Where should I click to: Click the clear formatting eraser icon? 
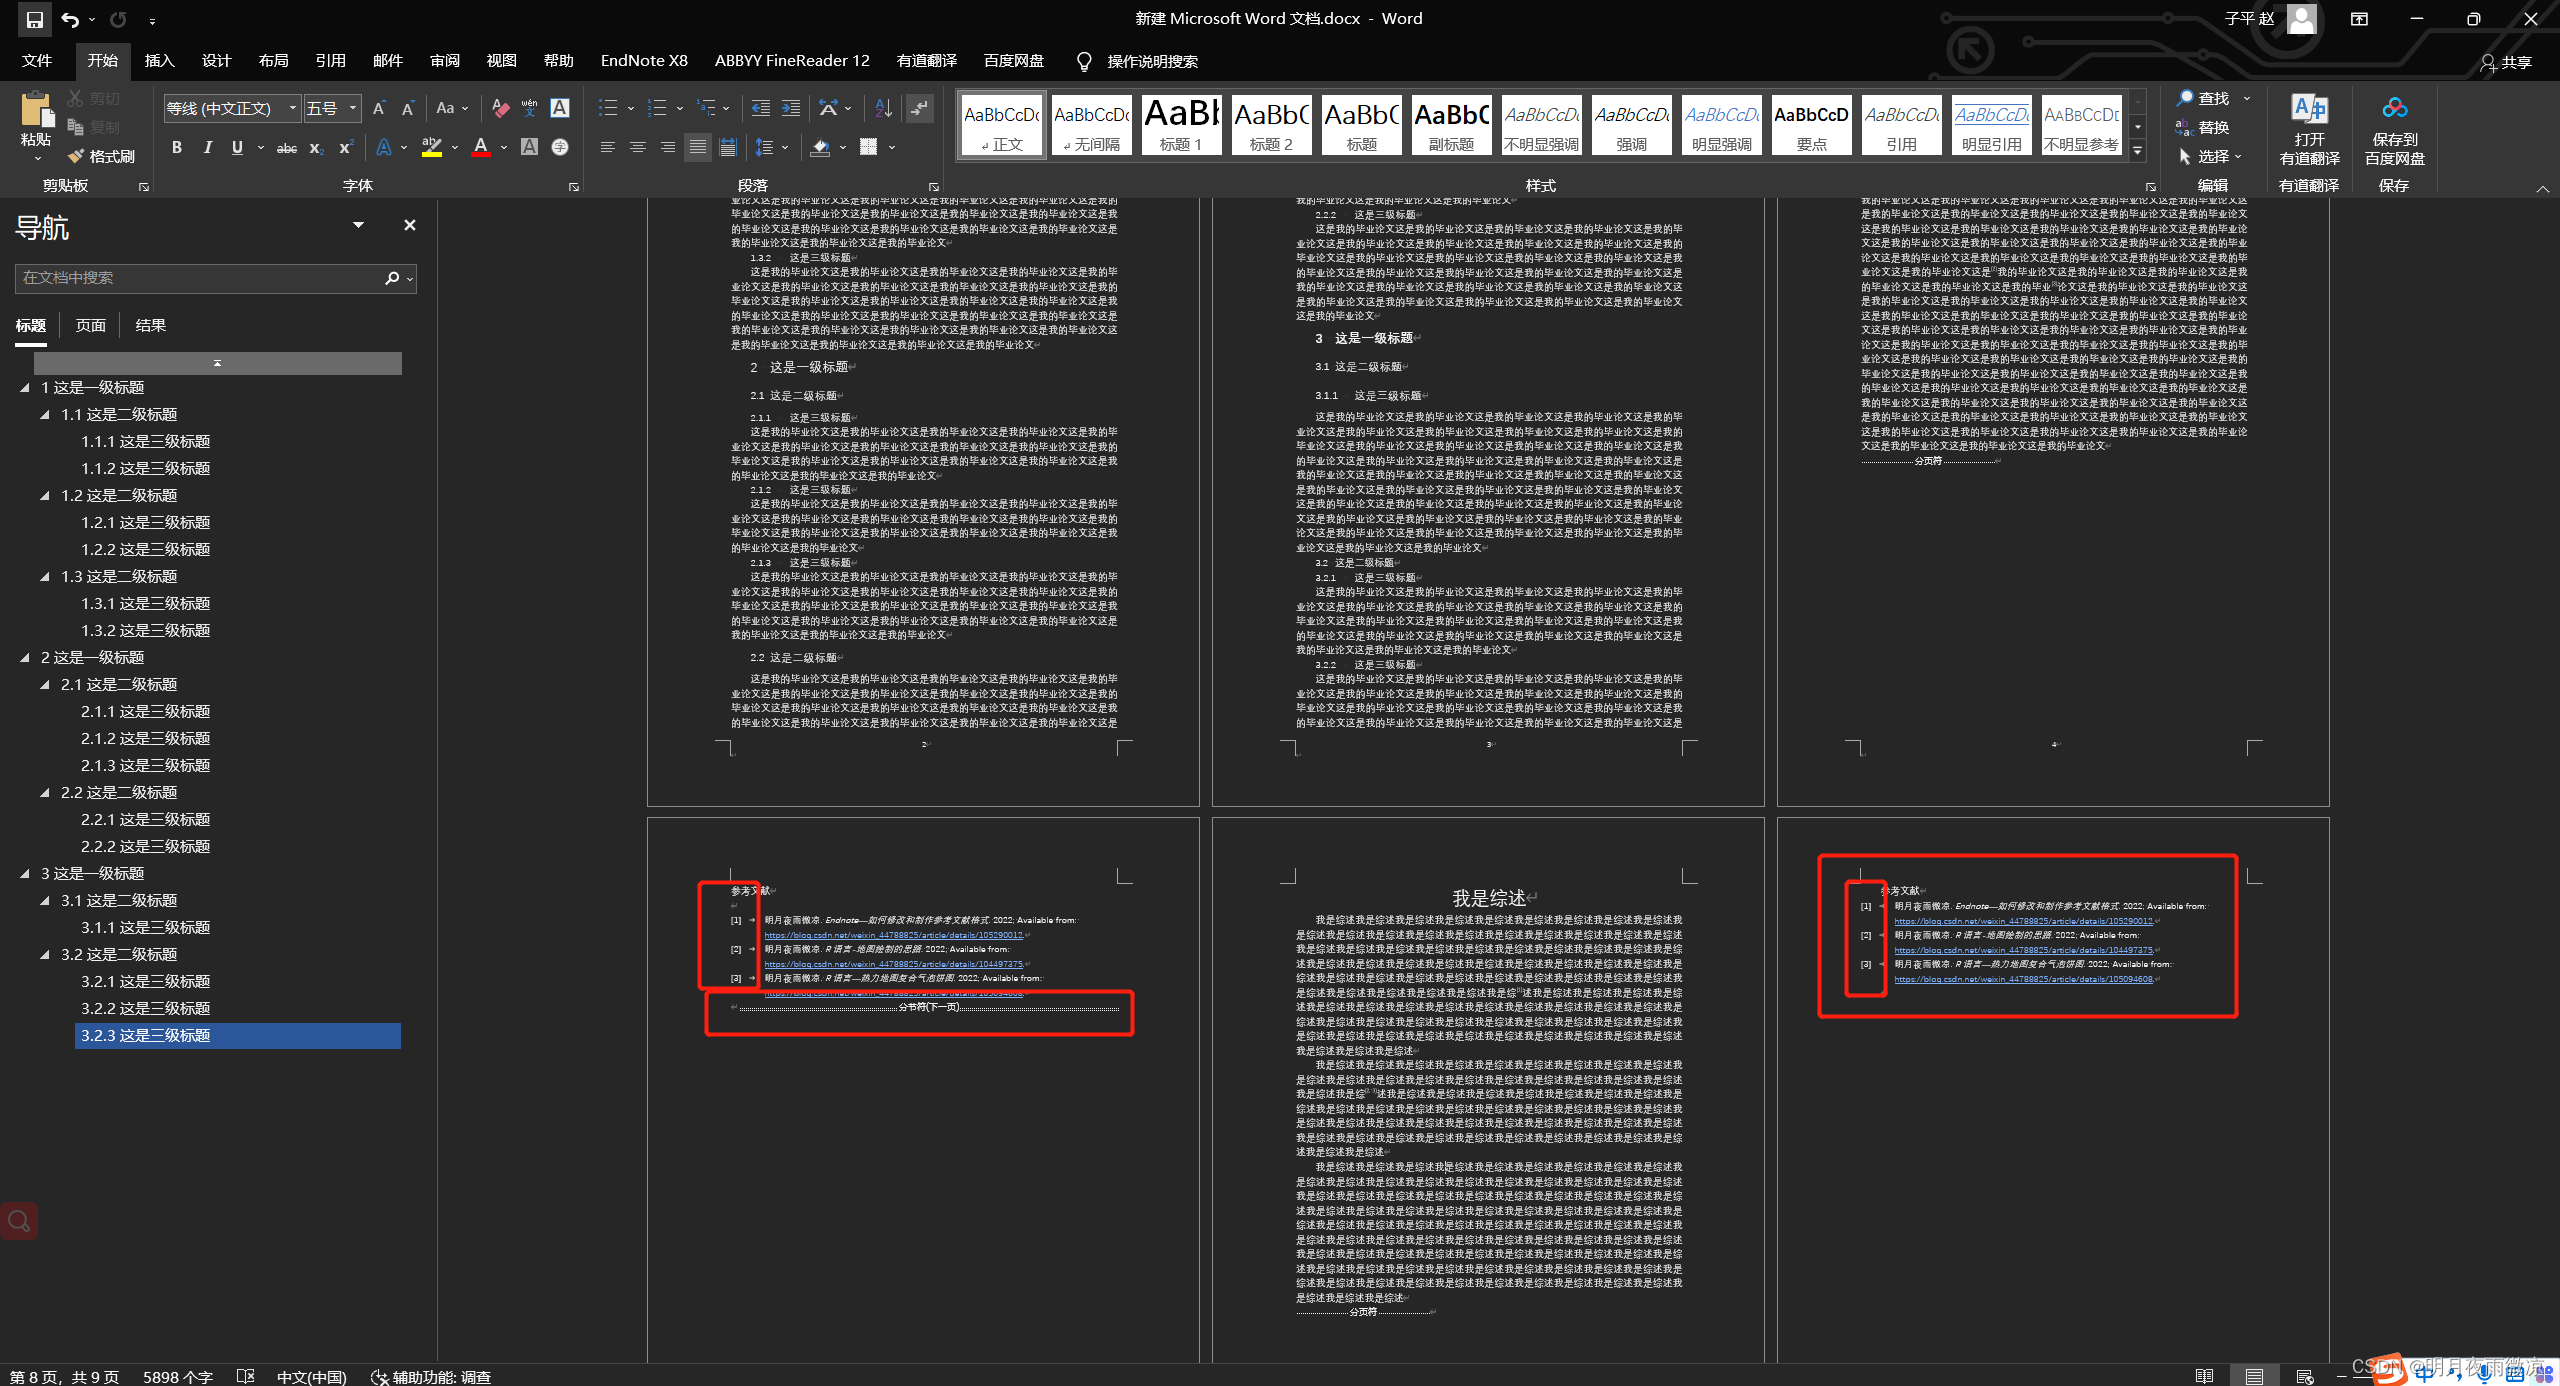[x=500, y=108]
